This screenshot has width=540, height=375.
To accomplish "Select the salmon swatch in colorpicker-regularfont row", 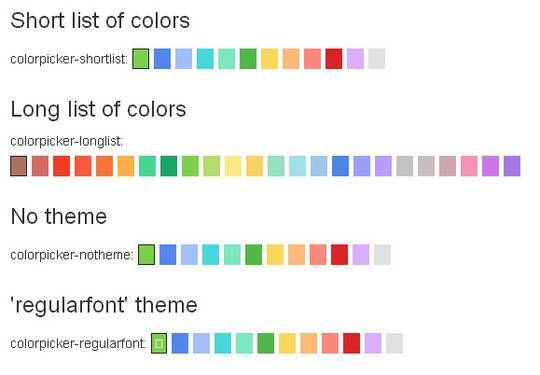I will tap(330, 343).
